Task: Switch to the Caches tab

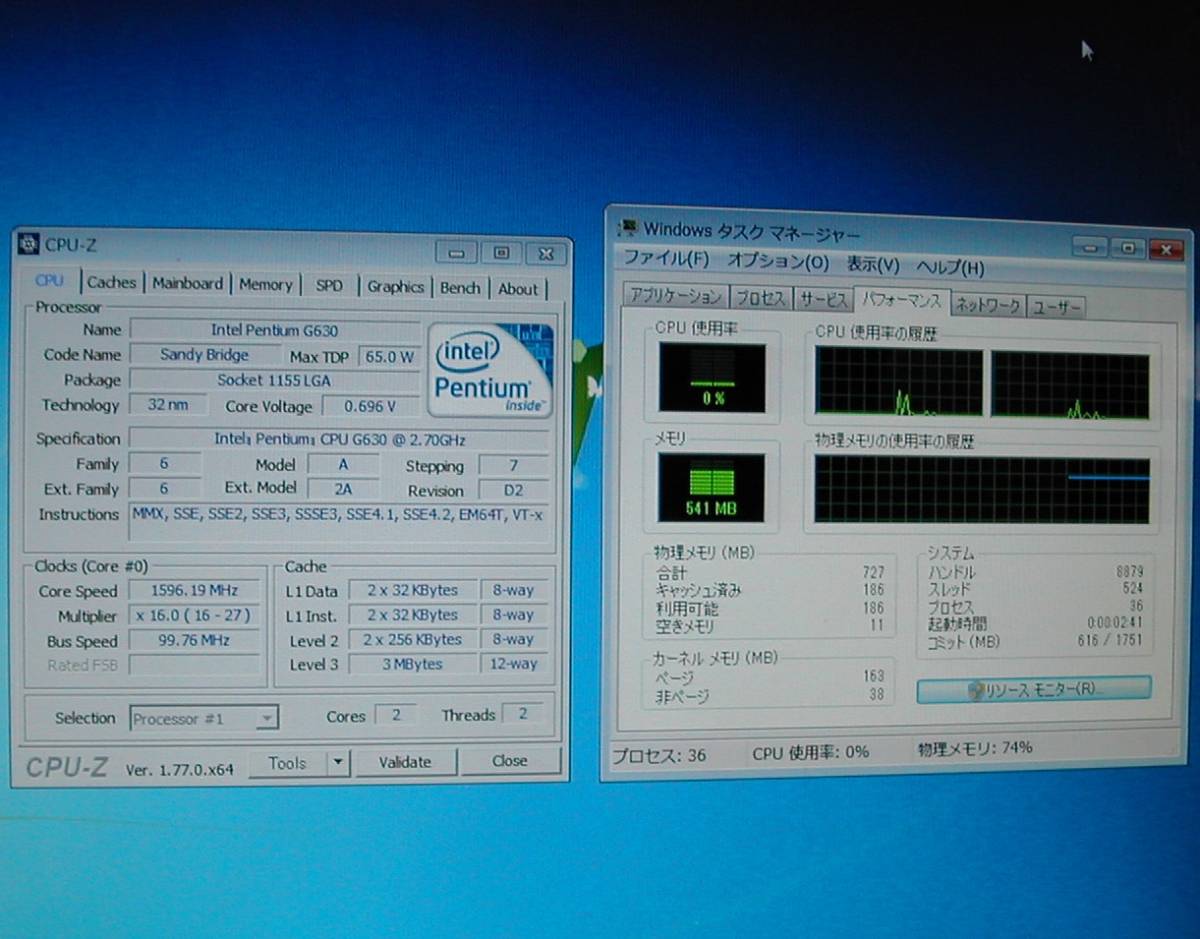Action: click(x=111, y=283)
